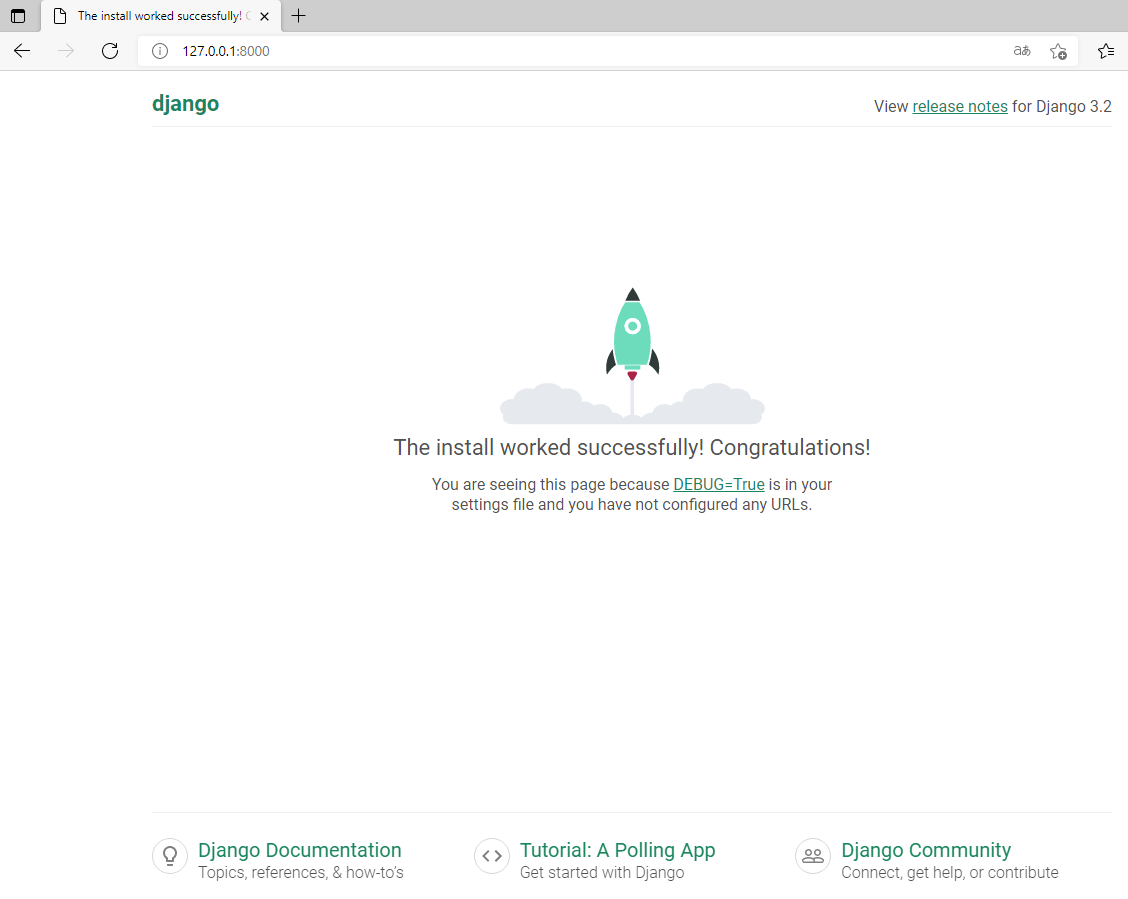Open the release notes link
The image size is (1128, 899).
[x=960, y=106]
